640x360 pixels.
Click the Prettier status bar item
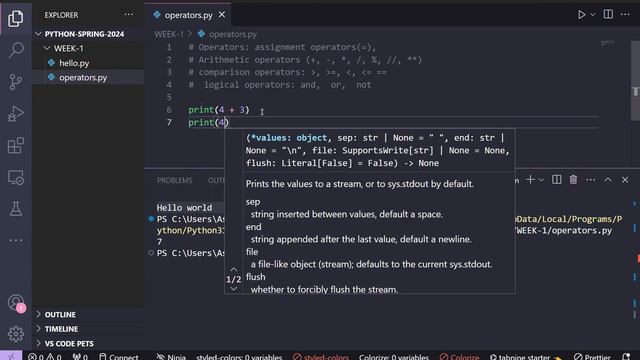click(x=592, y=356)
